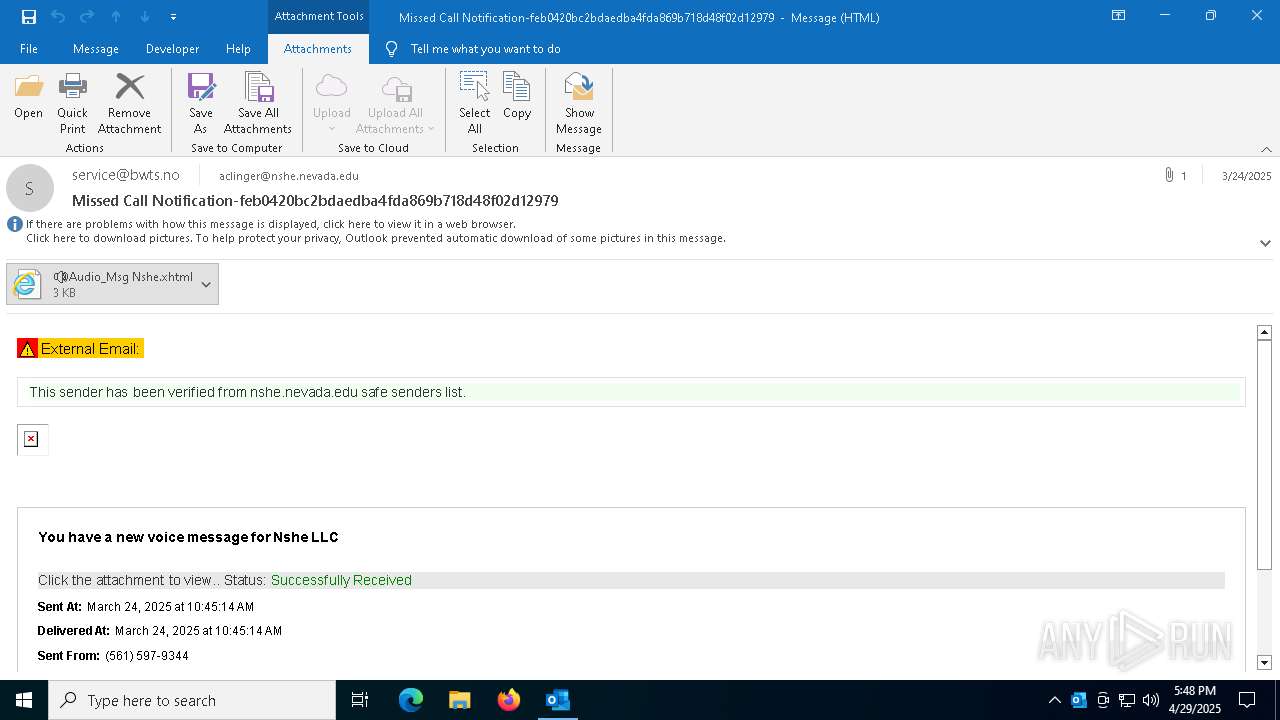Open Quick Access Toolbar customize dropdown
The image size is (1280, 720).
click(x=174, y=17)
